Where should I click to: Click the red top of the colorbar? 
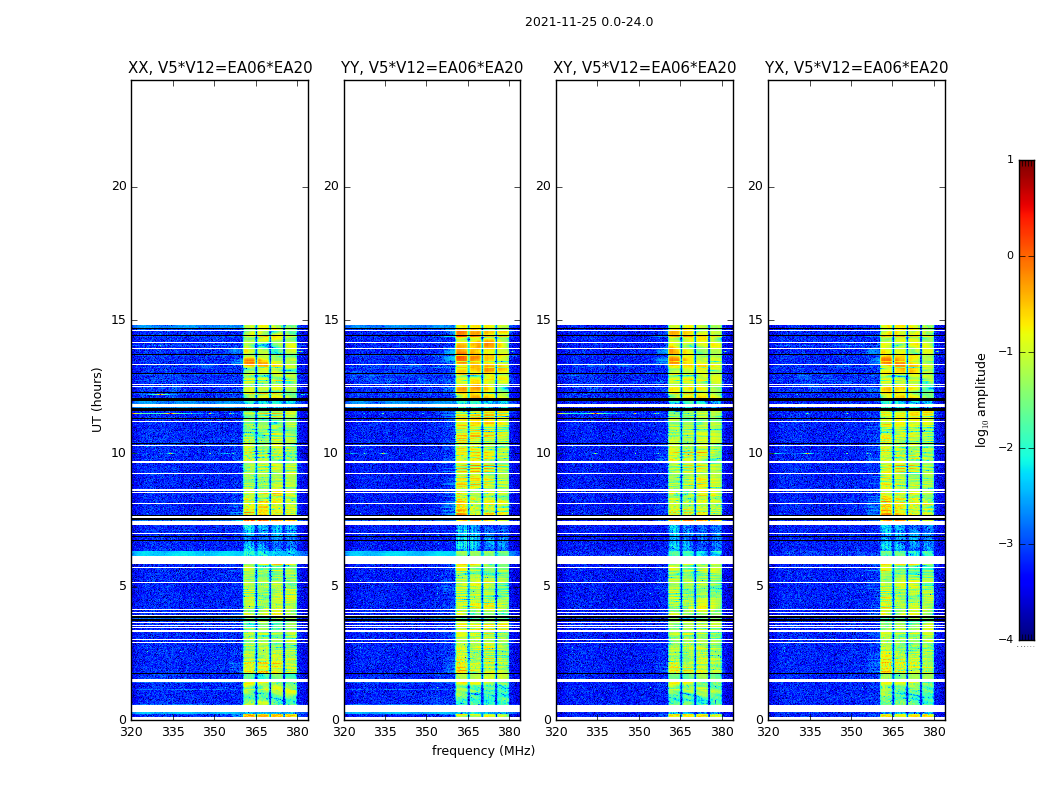point(1027,167)
